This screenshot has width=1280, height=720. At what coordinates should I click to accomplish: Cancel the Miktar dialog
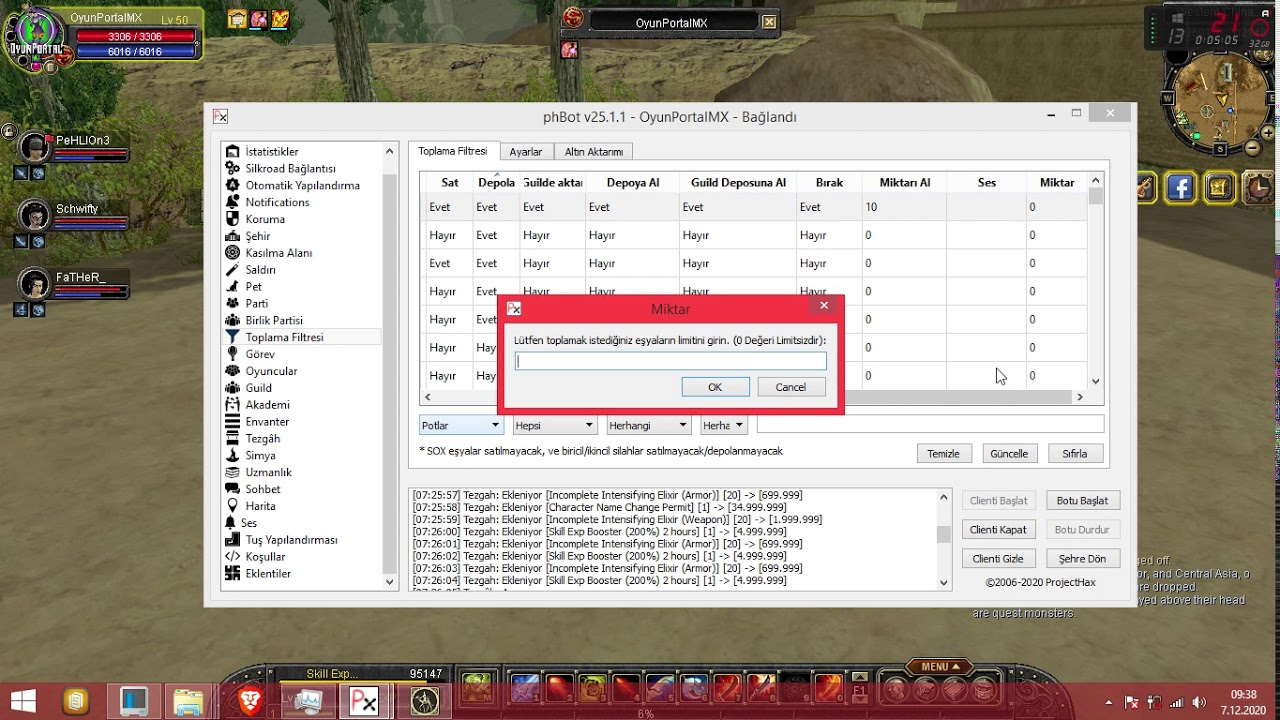791,387
